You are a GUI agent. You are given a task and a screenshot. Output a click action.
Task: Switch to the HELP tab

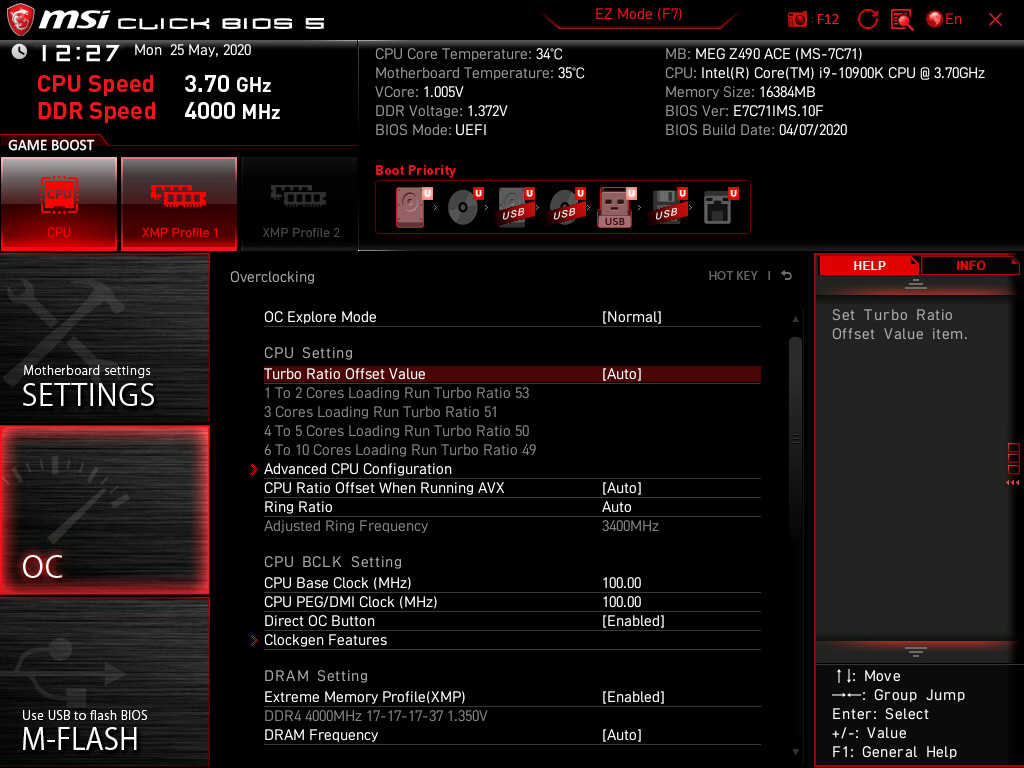point(869,266)
